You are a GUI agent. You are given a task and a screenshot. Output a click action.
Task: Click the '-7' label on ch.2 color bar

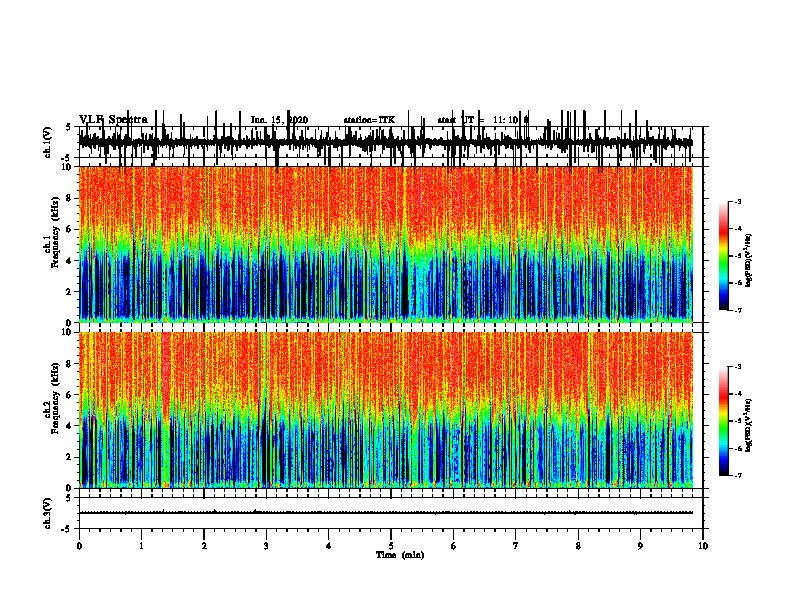[738, 476]
